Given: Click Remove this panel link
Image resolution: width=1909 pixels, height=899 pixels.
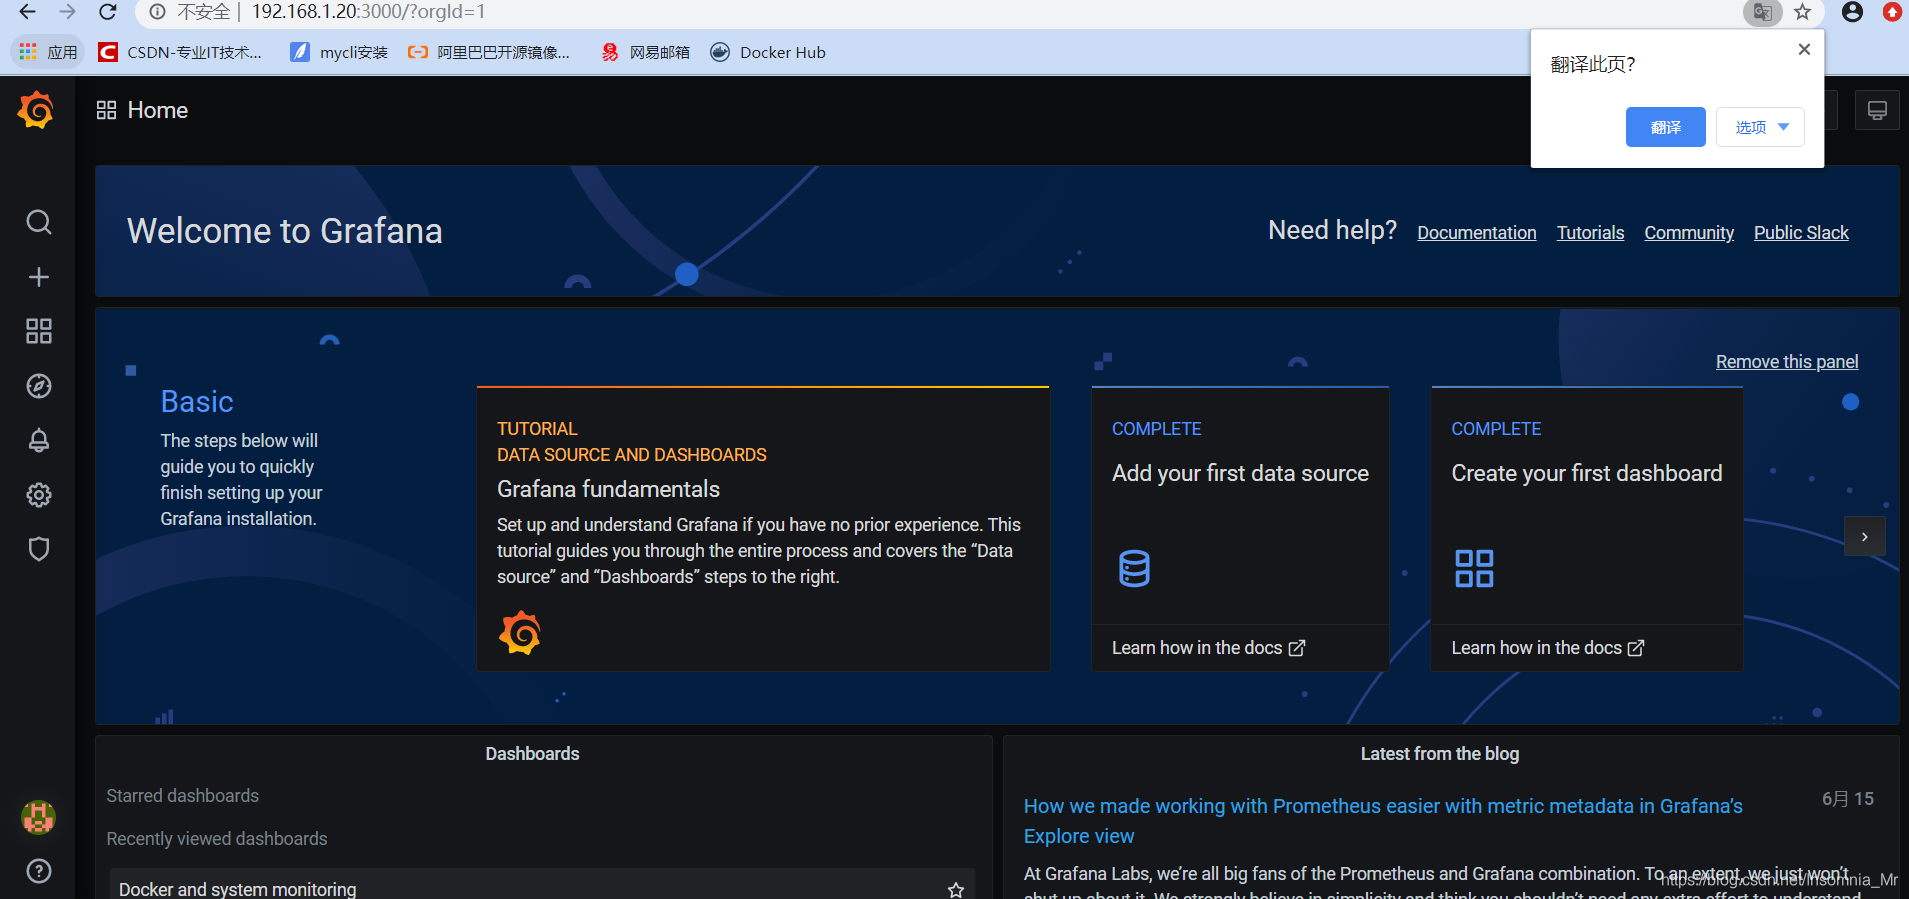Looking at the screenshot, I should [x=1787, y=362].
